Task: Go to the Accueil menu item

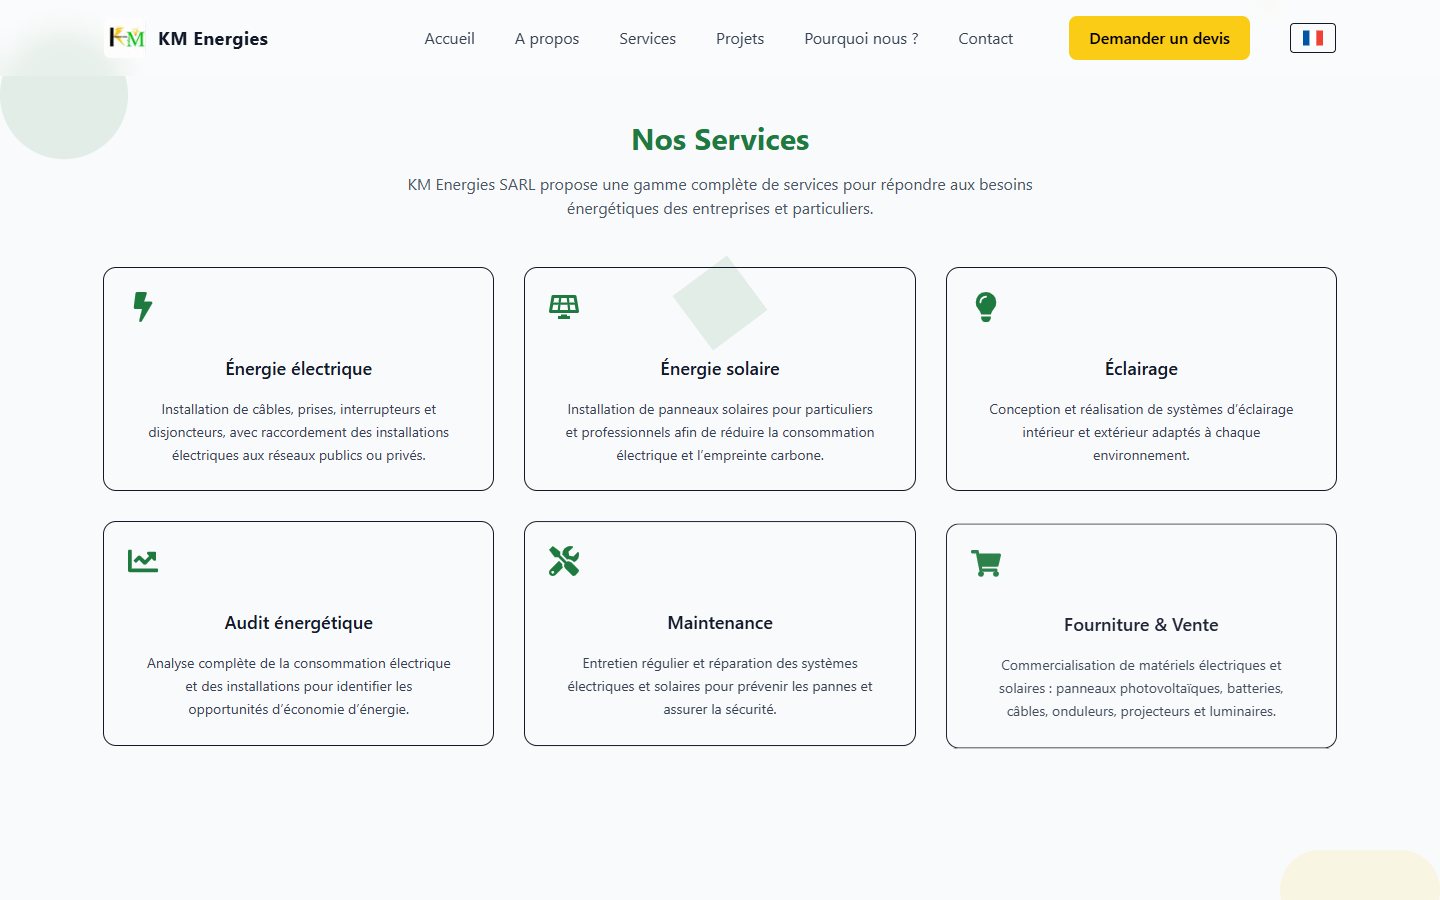Action: point(449,38)
